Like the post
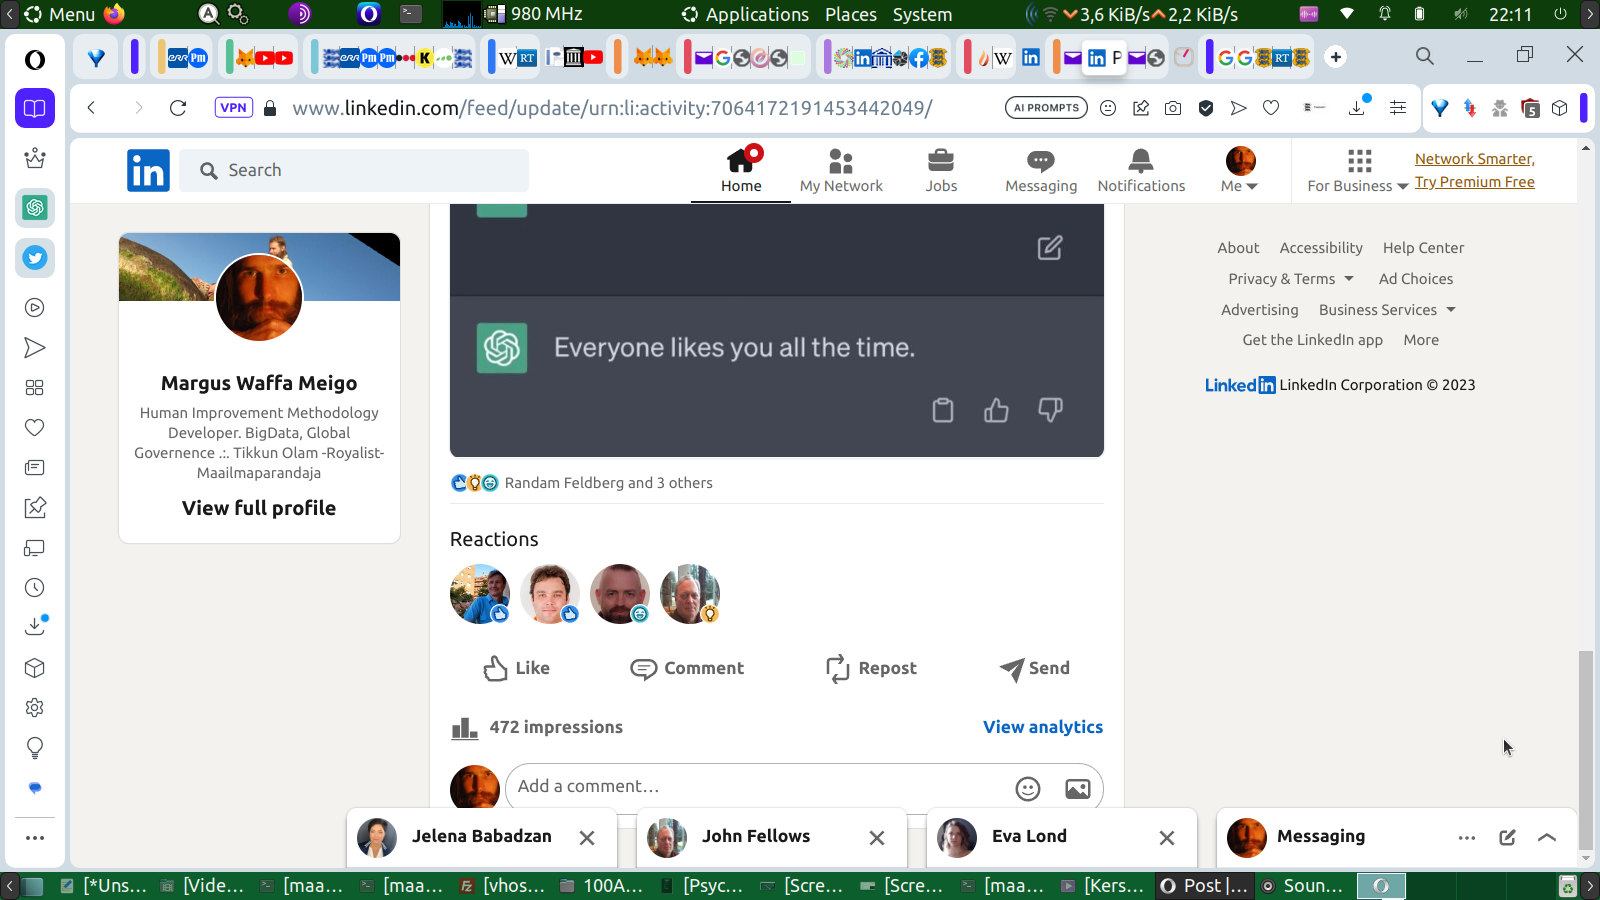The height and width of the screenshot is (900, 1600). coord(516,668)
